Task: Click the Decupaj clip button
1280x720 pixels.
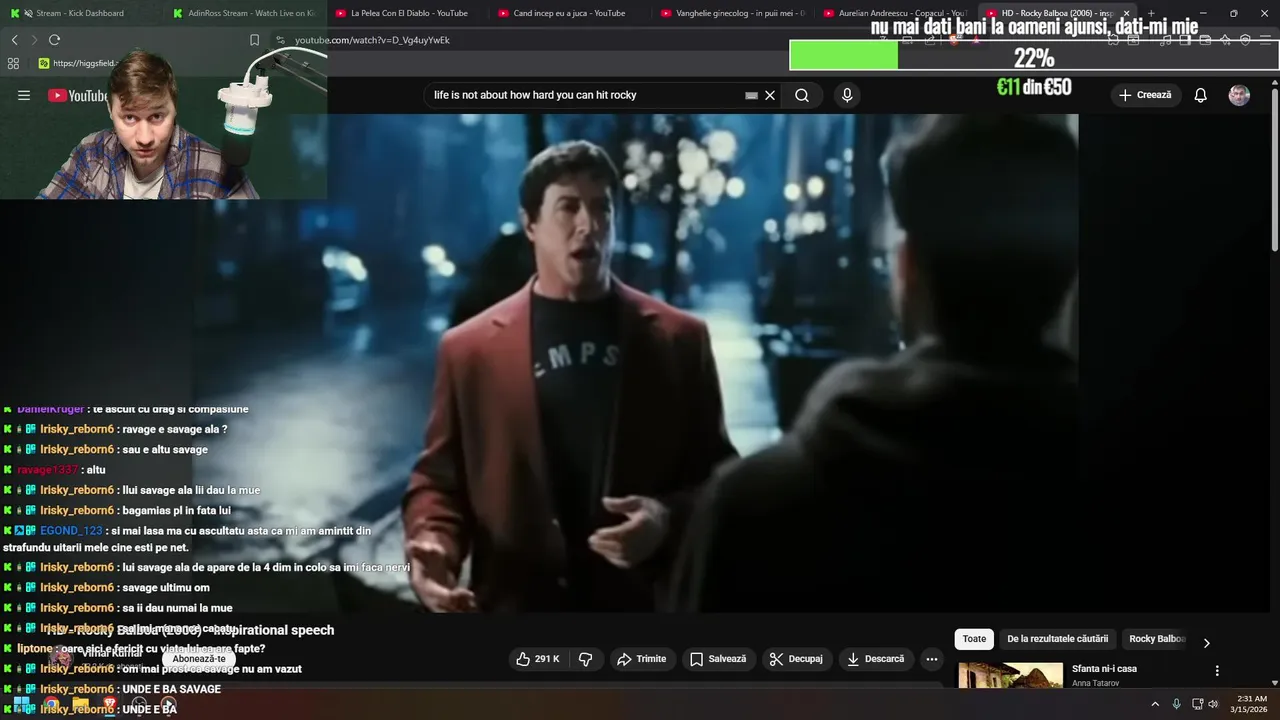Action: [x=796, y=659]
